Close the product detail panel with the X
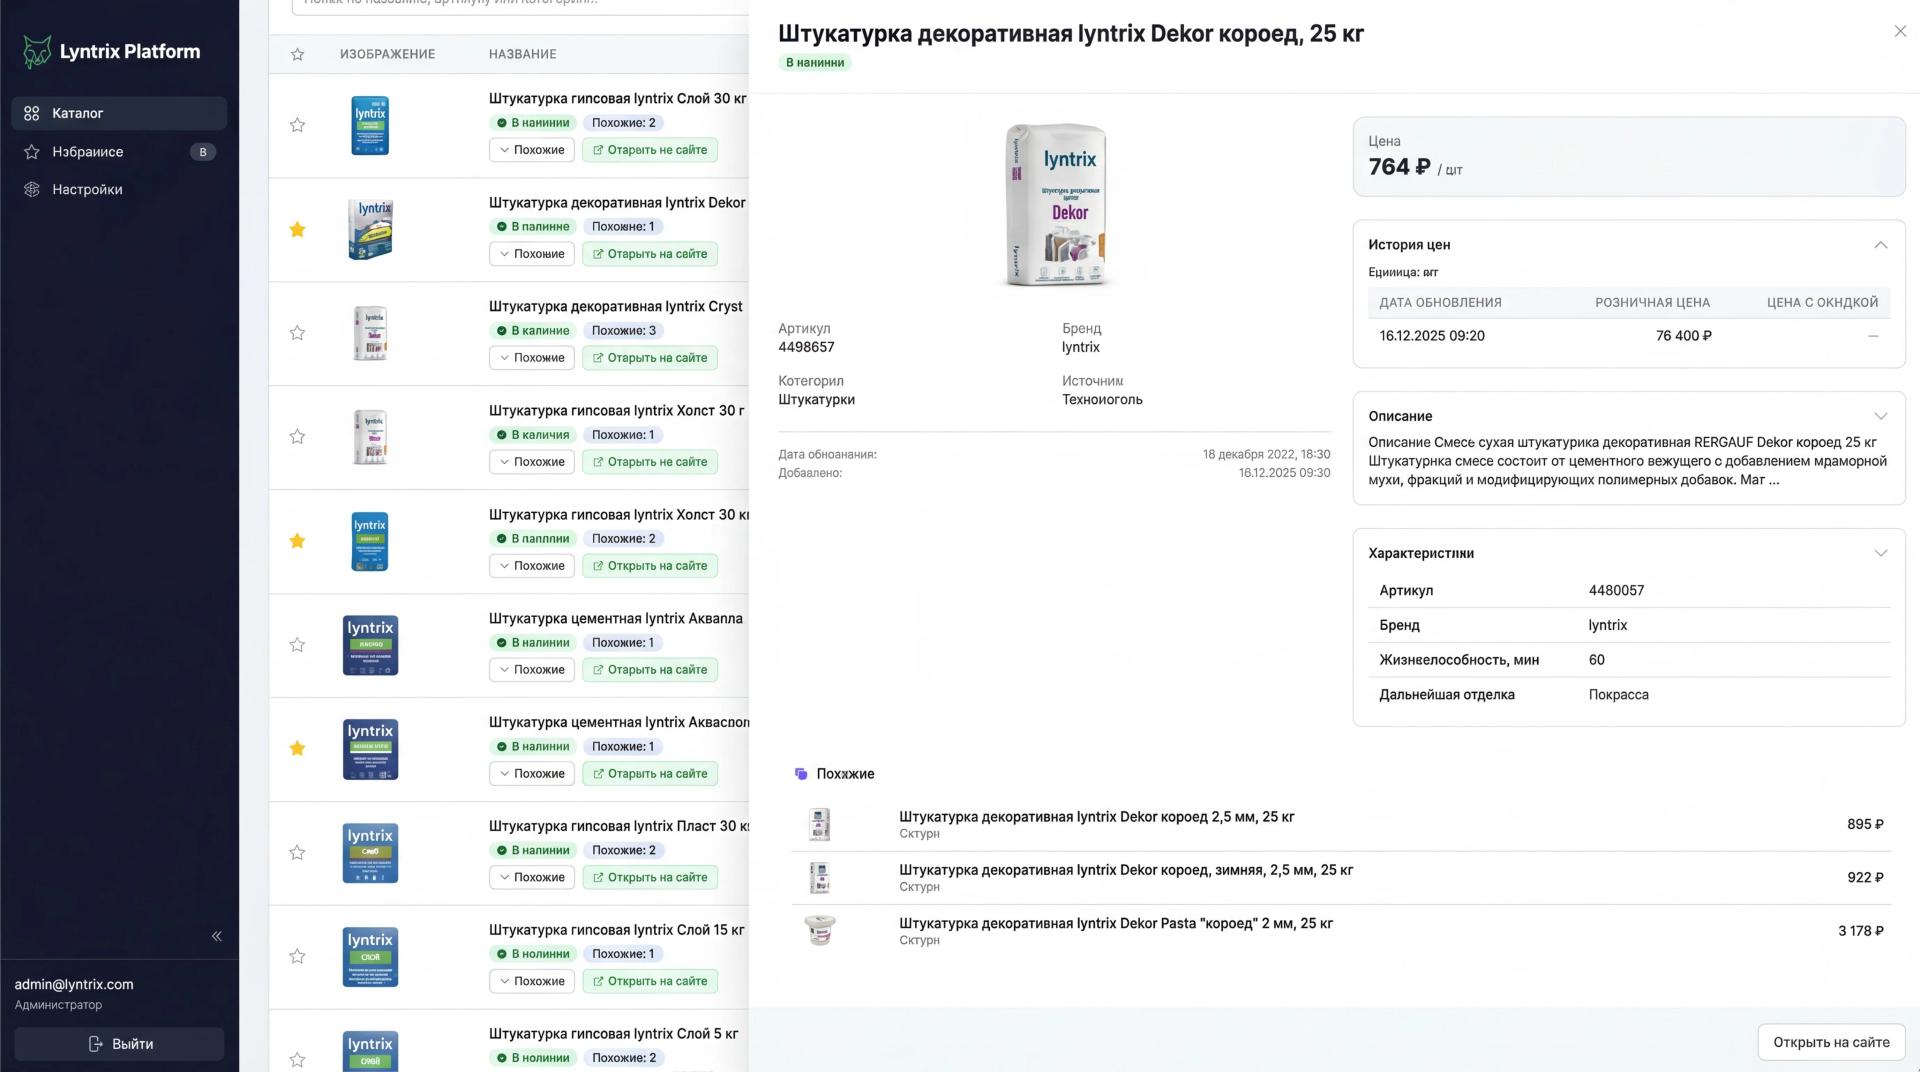Viewport: 1920px width, 1072px height. click(1899, 31)
